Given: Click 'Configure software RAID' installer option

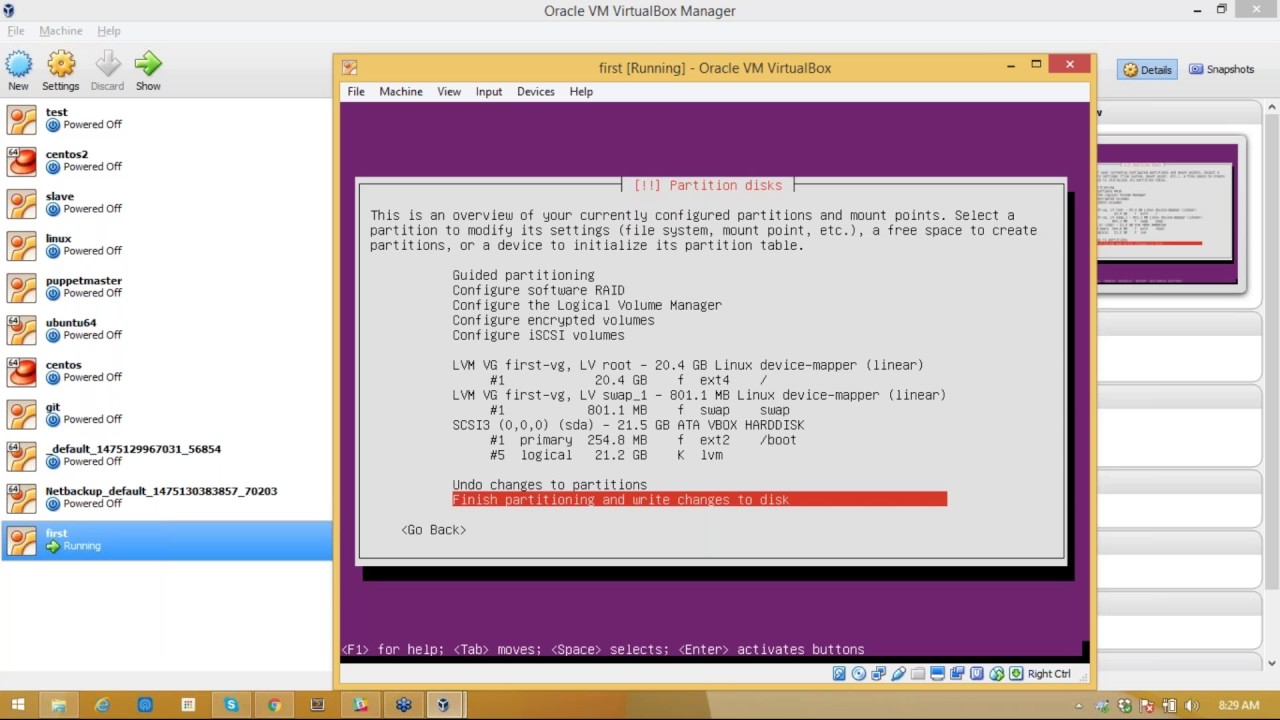Looking at the screenshot, I should [538, 290].
